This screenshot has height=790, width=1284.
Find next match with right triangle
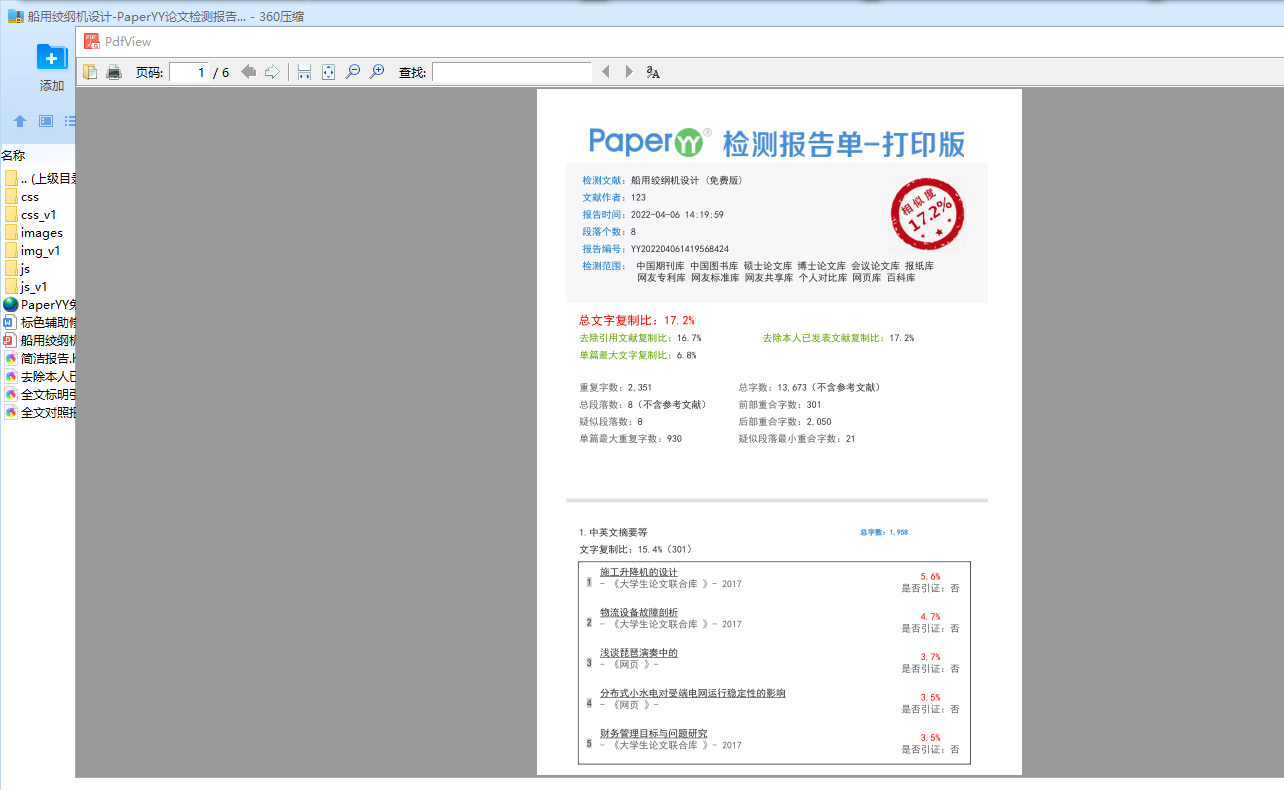pos(629,72)
